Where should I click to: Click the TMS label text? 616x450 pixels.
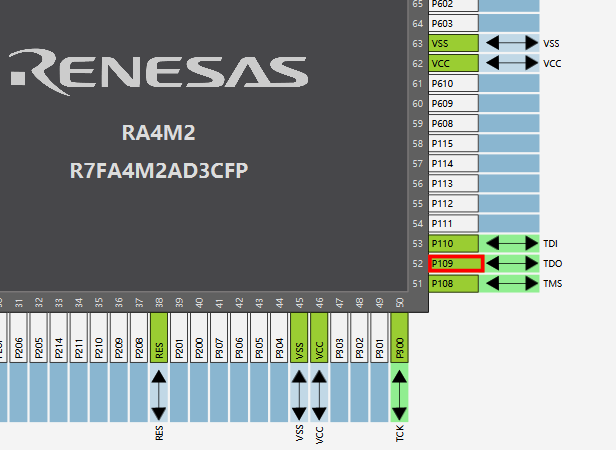tap(553, 284)
